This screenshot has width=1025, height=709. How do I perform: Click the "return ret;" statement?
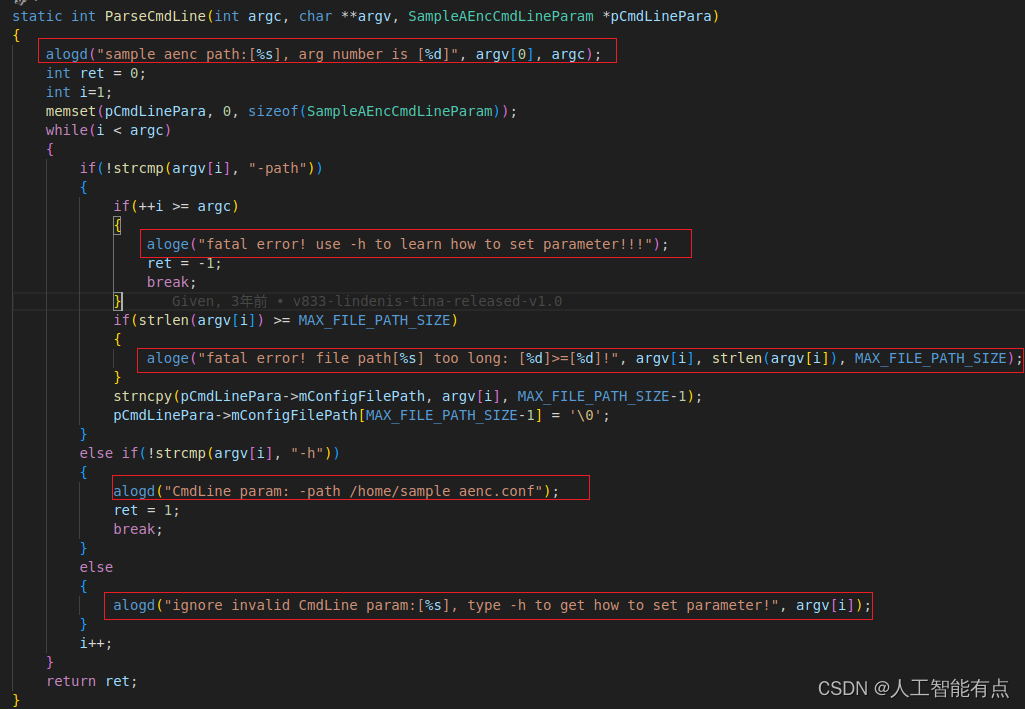tap(92, 681)
